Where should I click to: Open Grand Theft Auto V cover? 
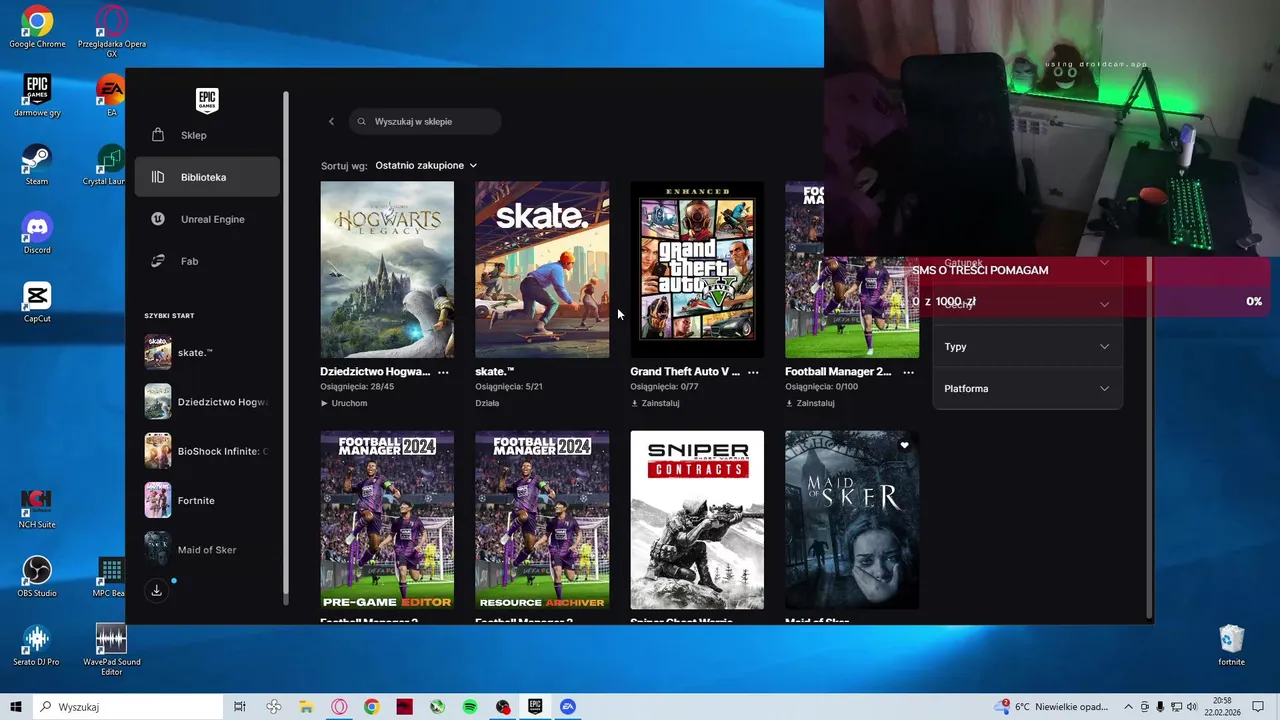point(697,269)
